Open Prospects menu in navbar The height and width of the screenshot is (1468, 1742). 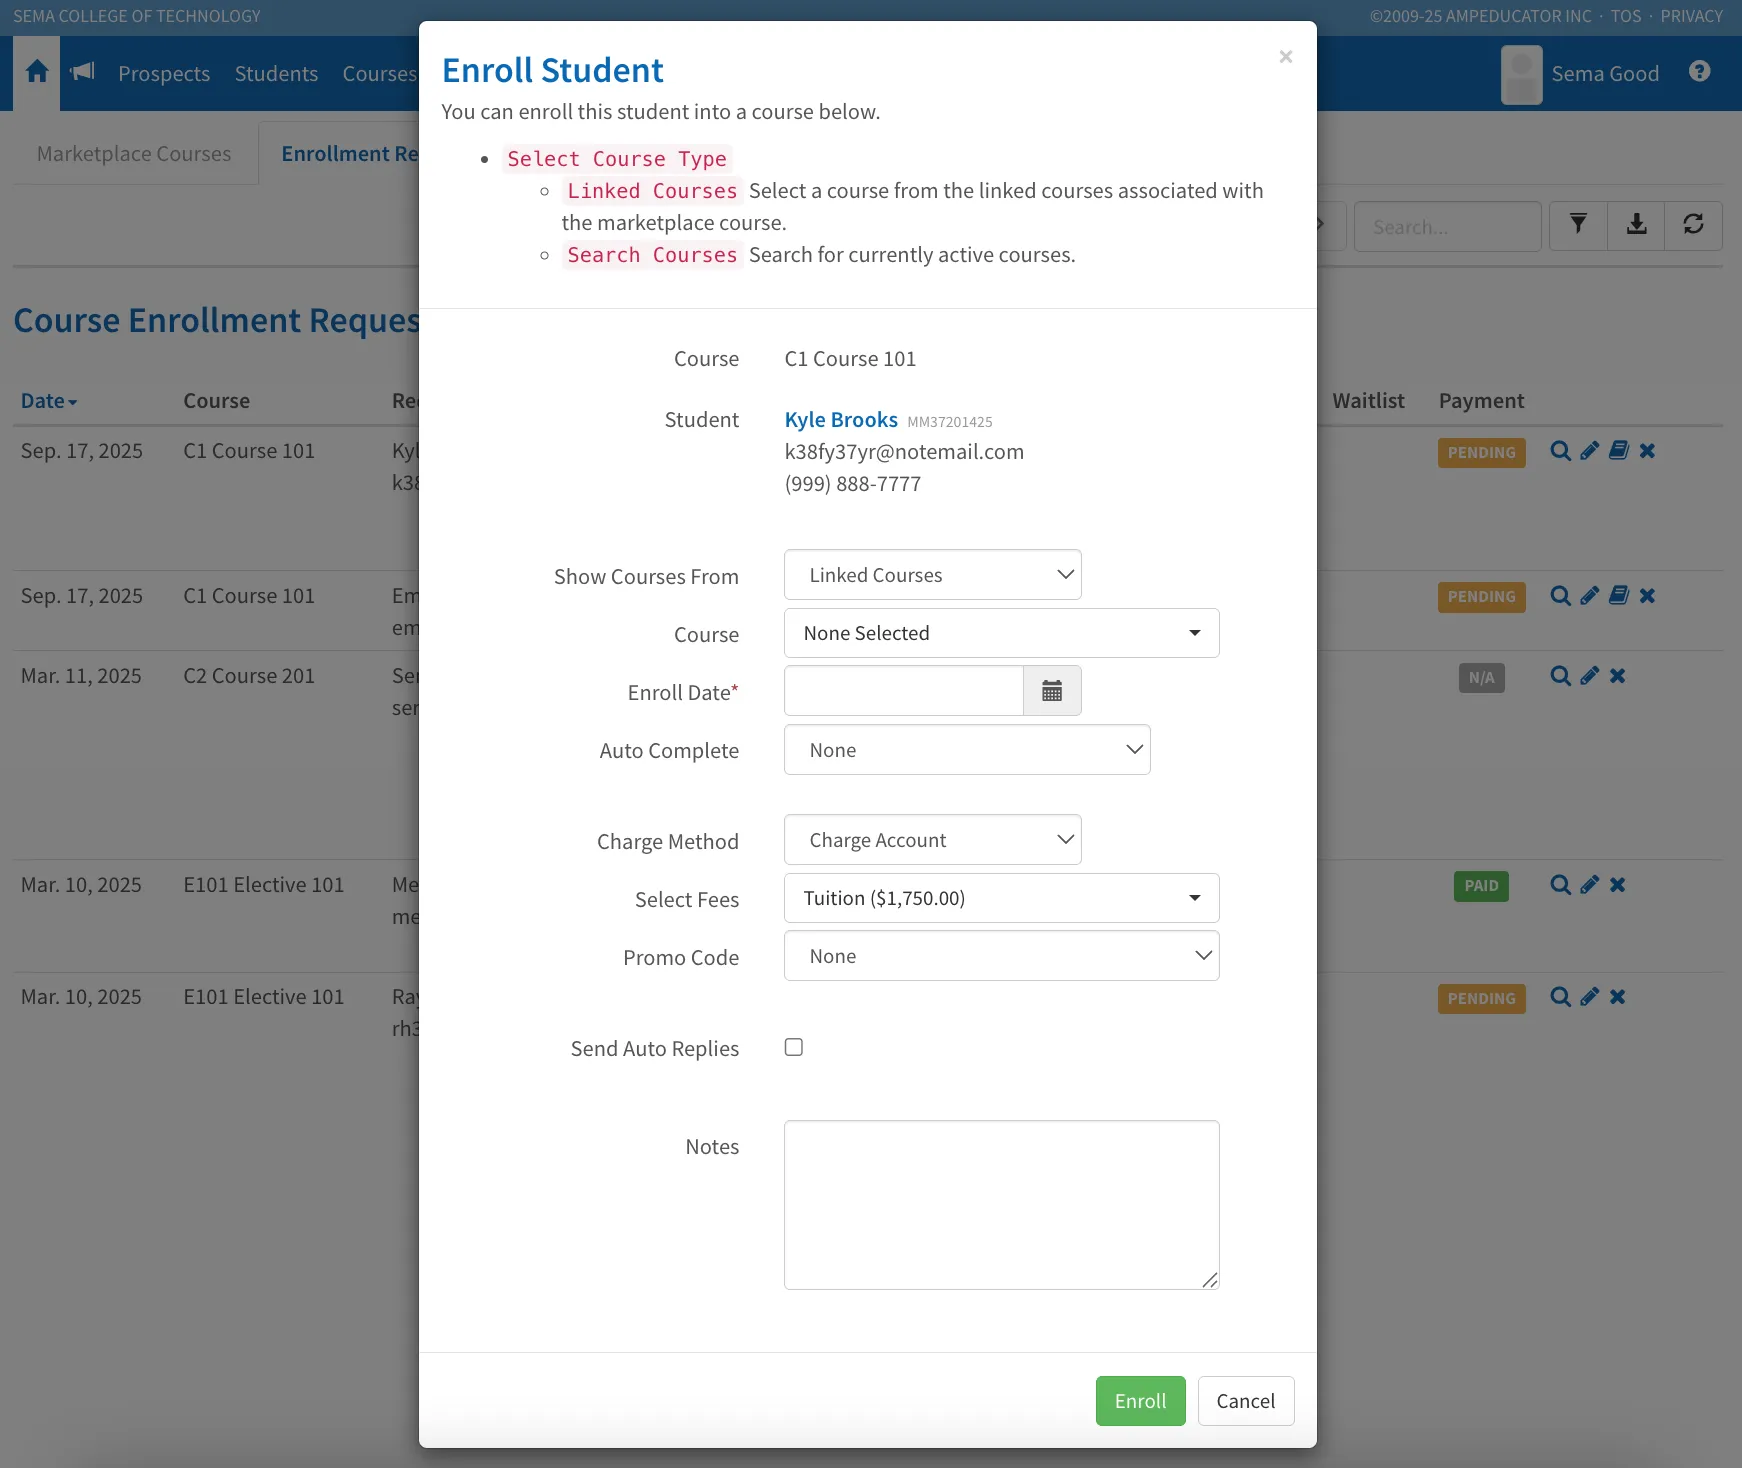point(164,74)
